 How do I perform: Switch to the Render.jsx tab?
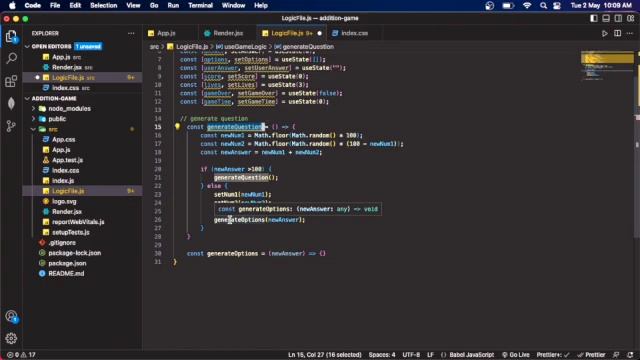228,33
